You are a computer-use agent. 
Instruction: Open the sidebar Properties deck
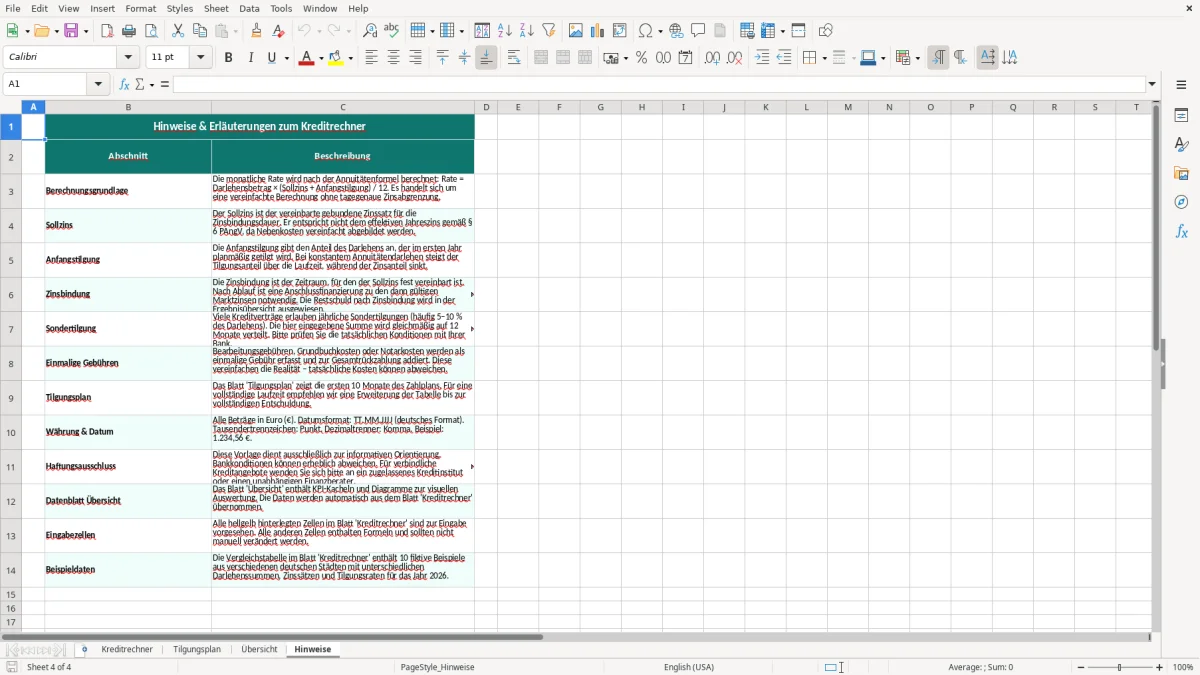tap(1181, 116)
